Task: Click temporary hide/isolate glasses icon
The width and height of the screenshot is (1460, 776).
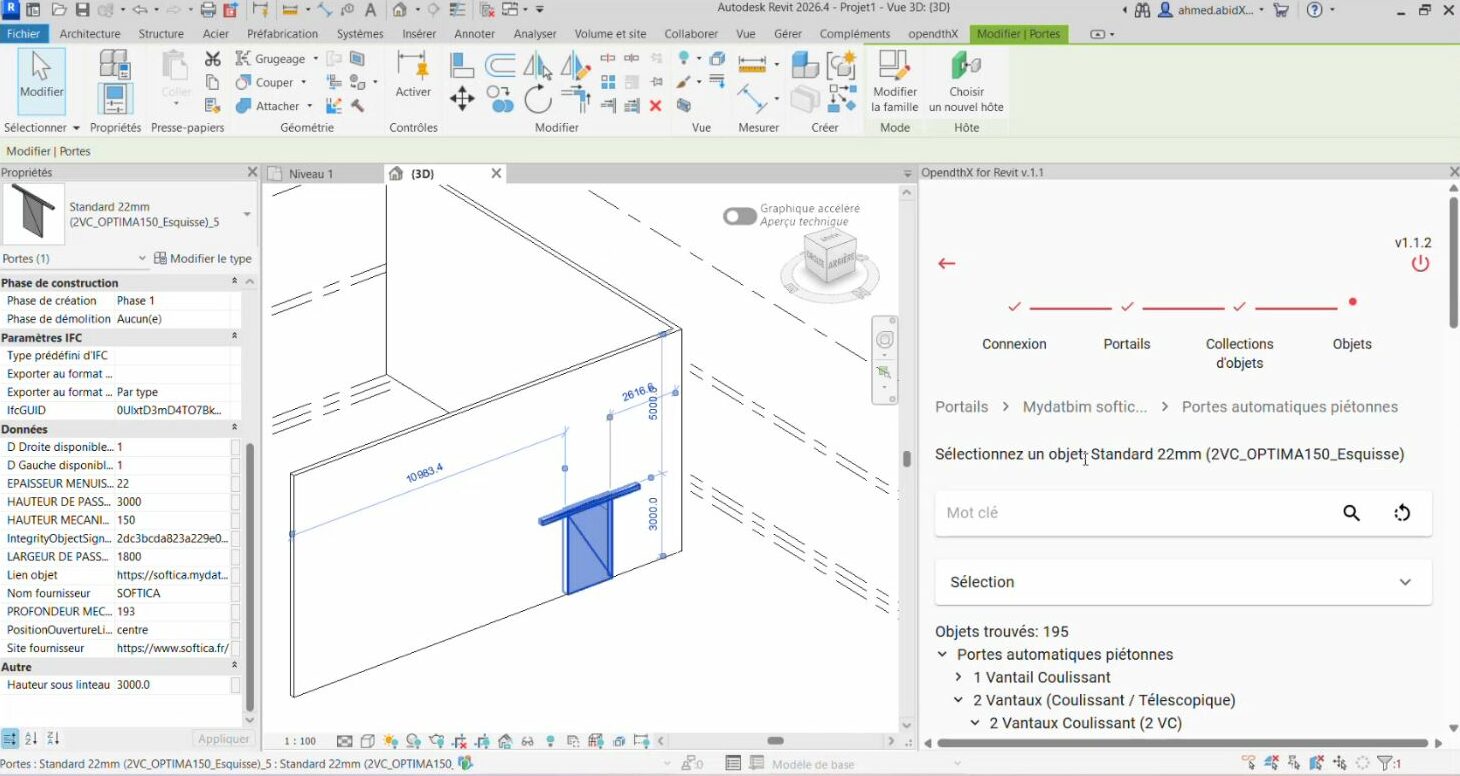Action: tap(528, 741)
